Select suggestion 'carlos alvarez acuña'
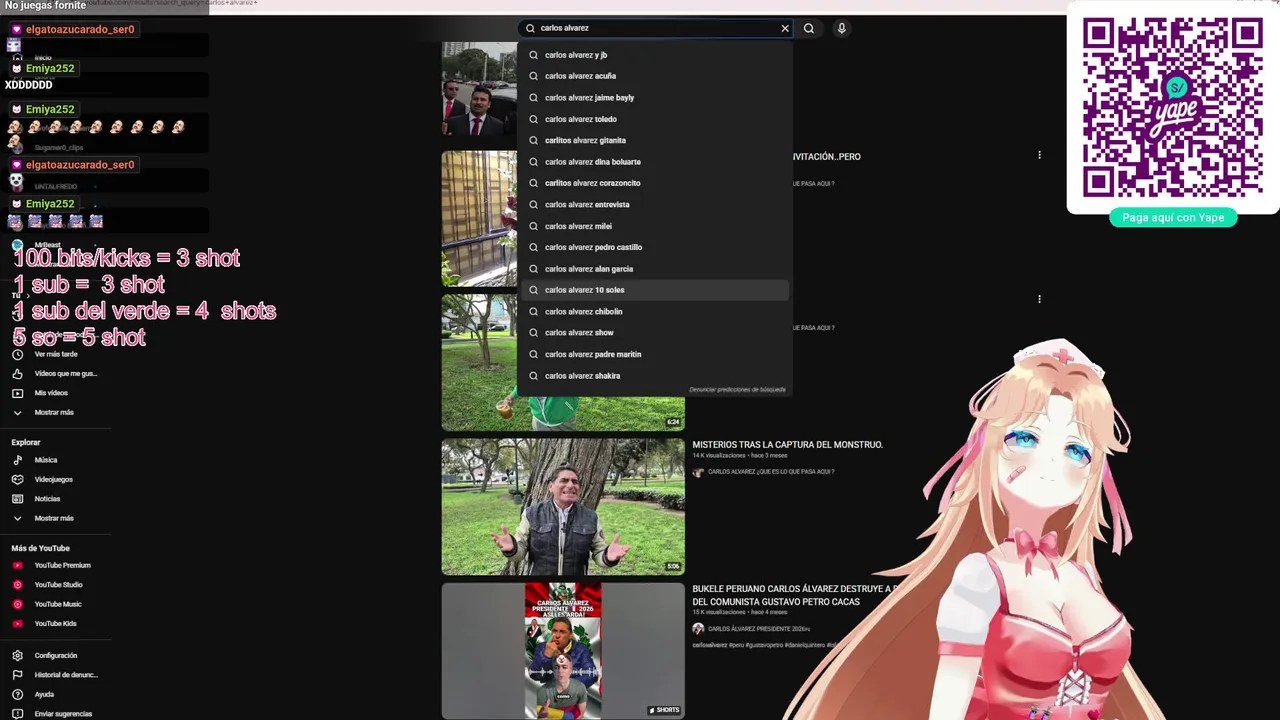This screenshot has width=1280, height=720. click(655, 76)
